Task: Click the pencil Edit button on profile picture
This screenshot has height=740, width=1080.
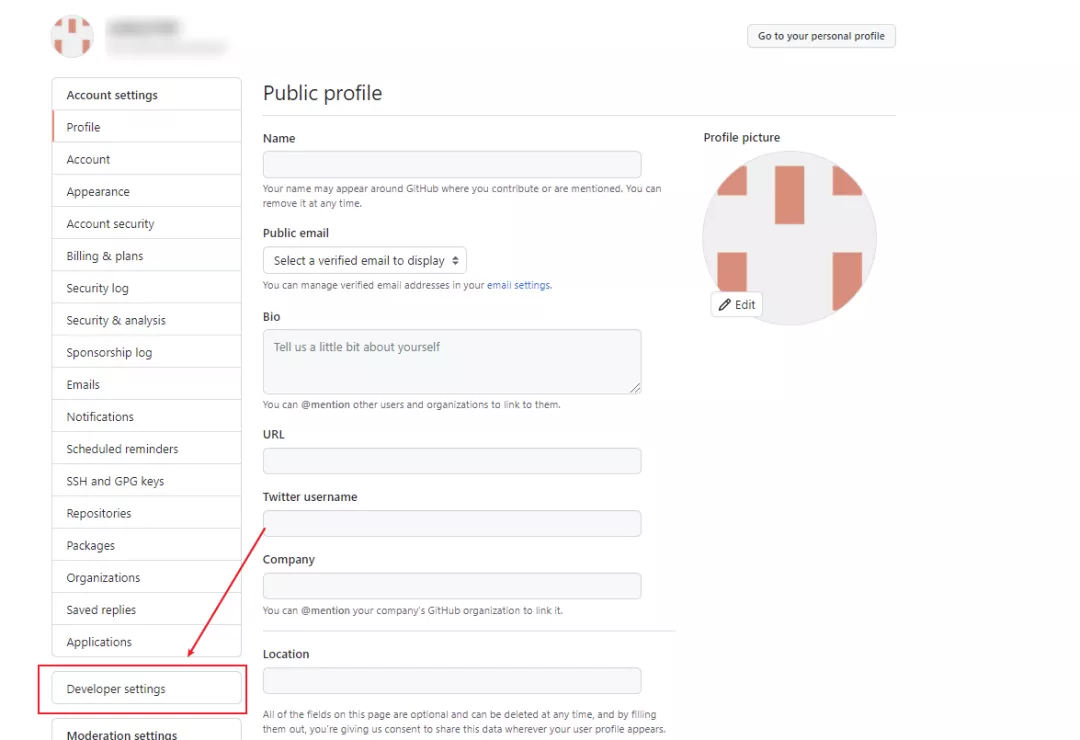Action: click(737, 305)
